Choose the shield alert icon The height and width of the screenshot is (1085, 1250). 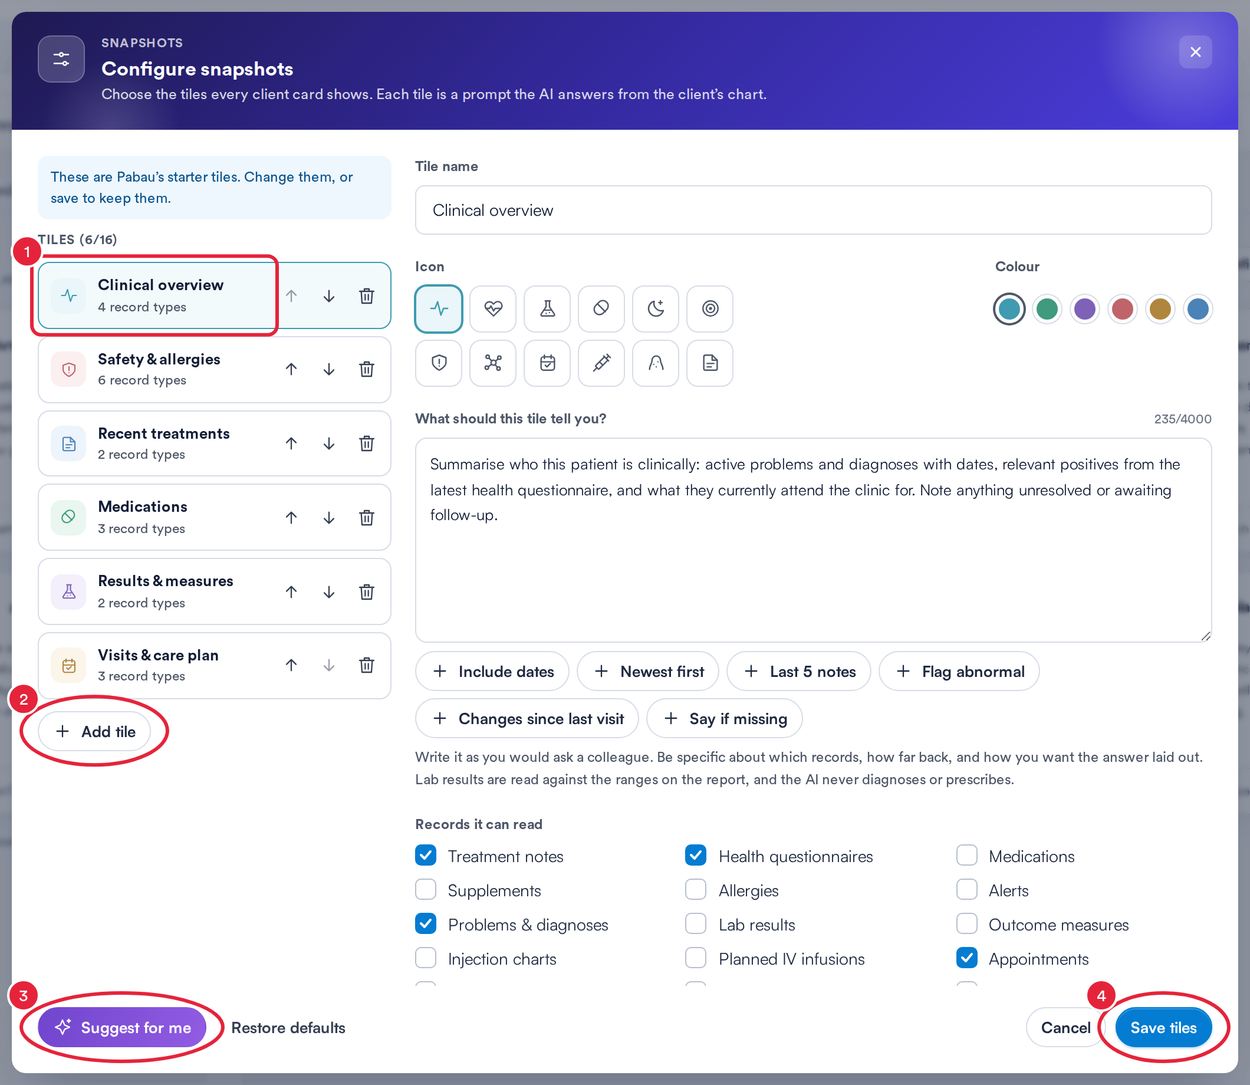point(439,363)
